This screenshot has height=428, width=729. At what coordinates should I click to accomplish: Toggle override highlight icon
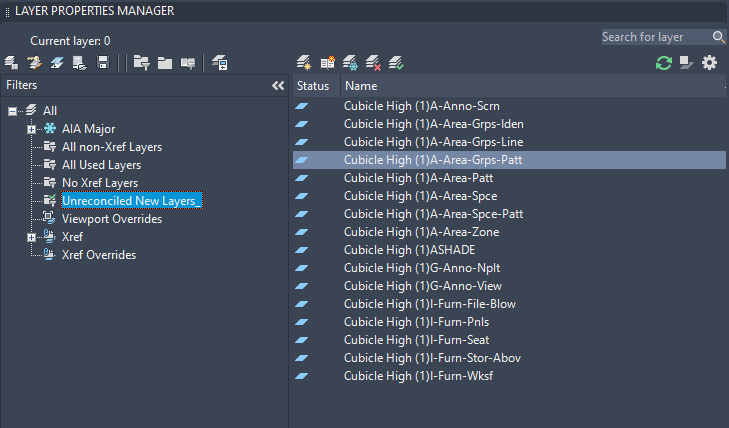pos(686,63)
